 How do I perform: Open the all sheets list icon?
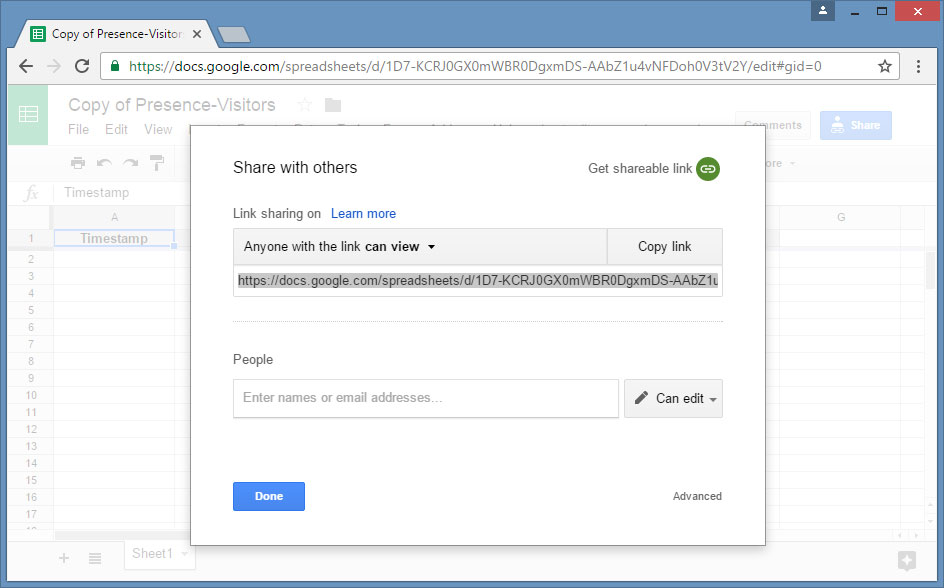click(x=95, y=558)
